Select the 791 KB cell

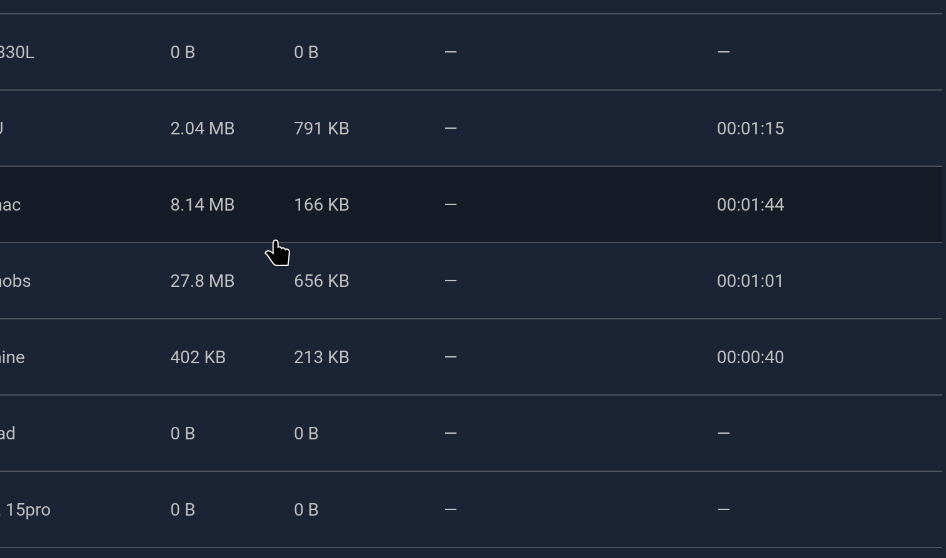point(321,128)
